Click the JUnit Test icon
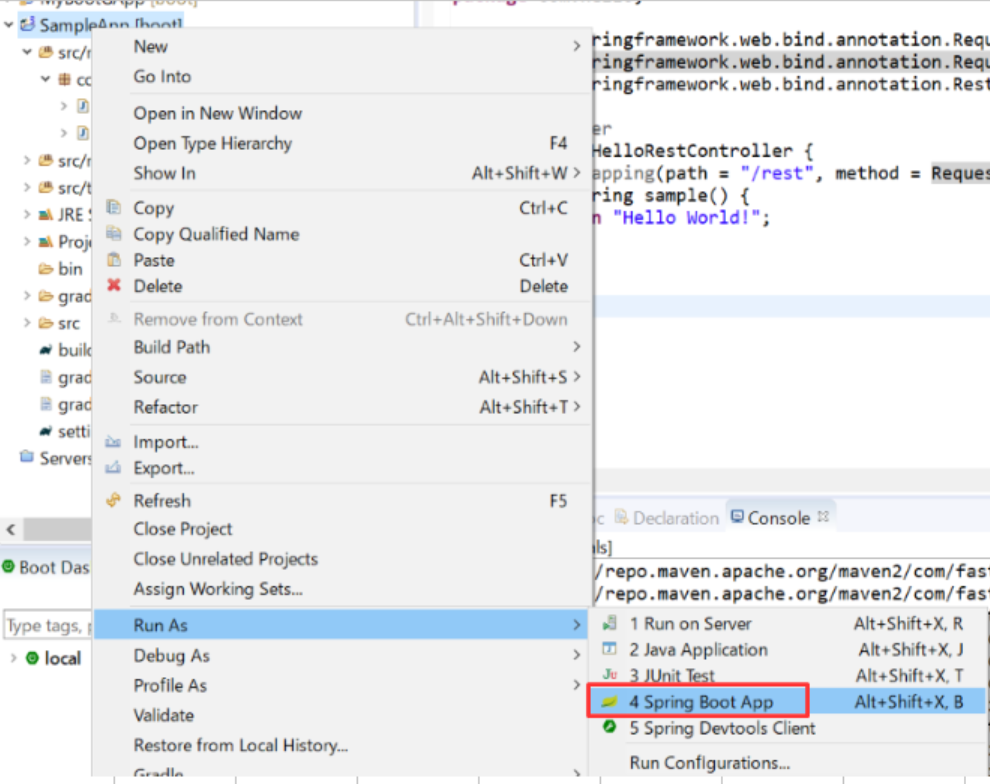The width and height of the screenshot is (990, 784). (608, 675)
